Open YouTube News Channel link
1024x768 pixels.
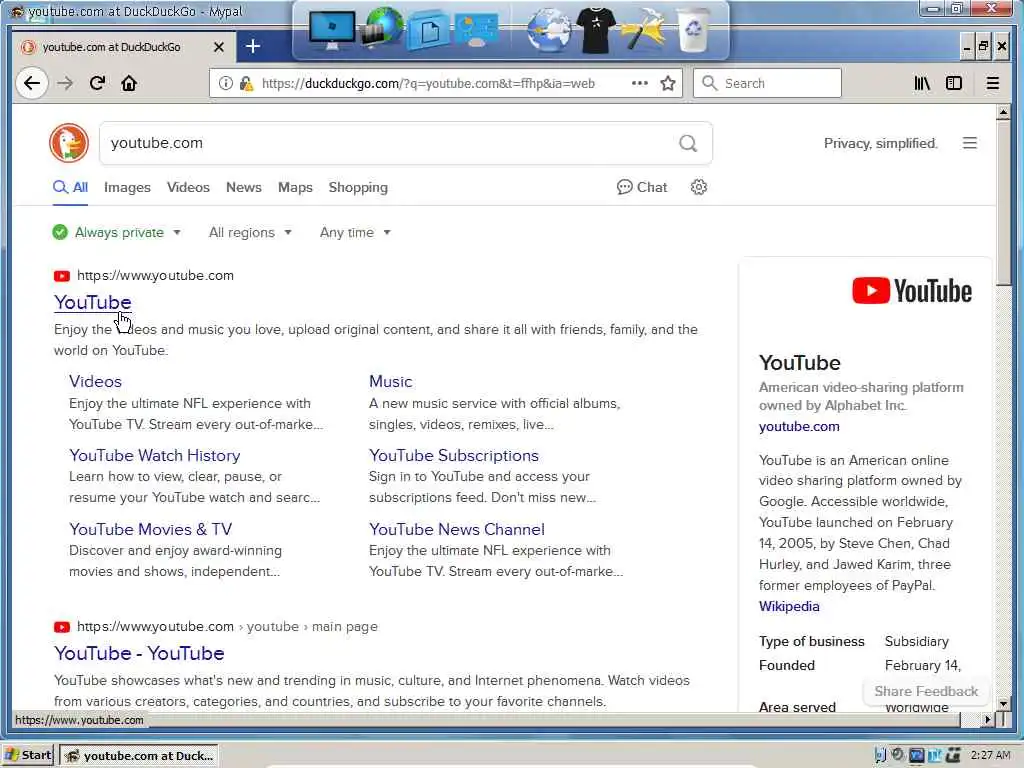pos(456,529)
